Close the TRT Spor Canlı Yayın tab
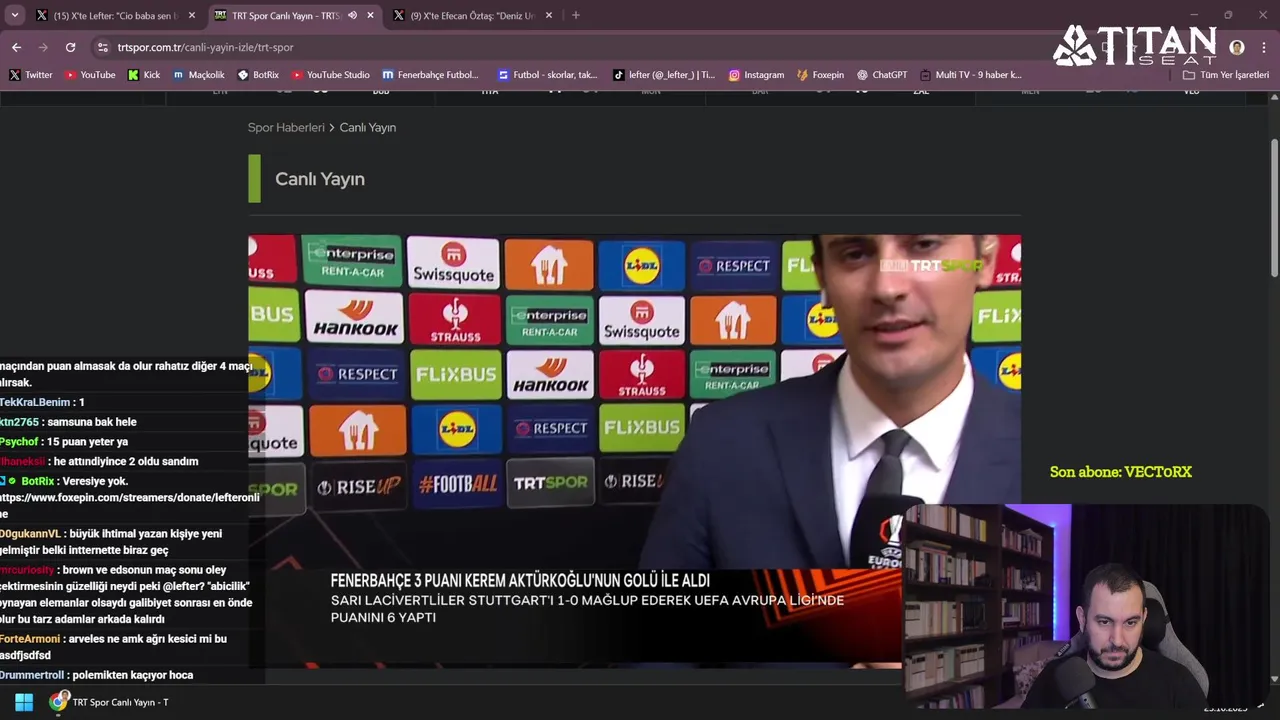 coord(370,15)
